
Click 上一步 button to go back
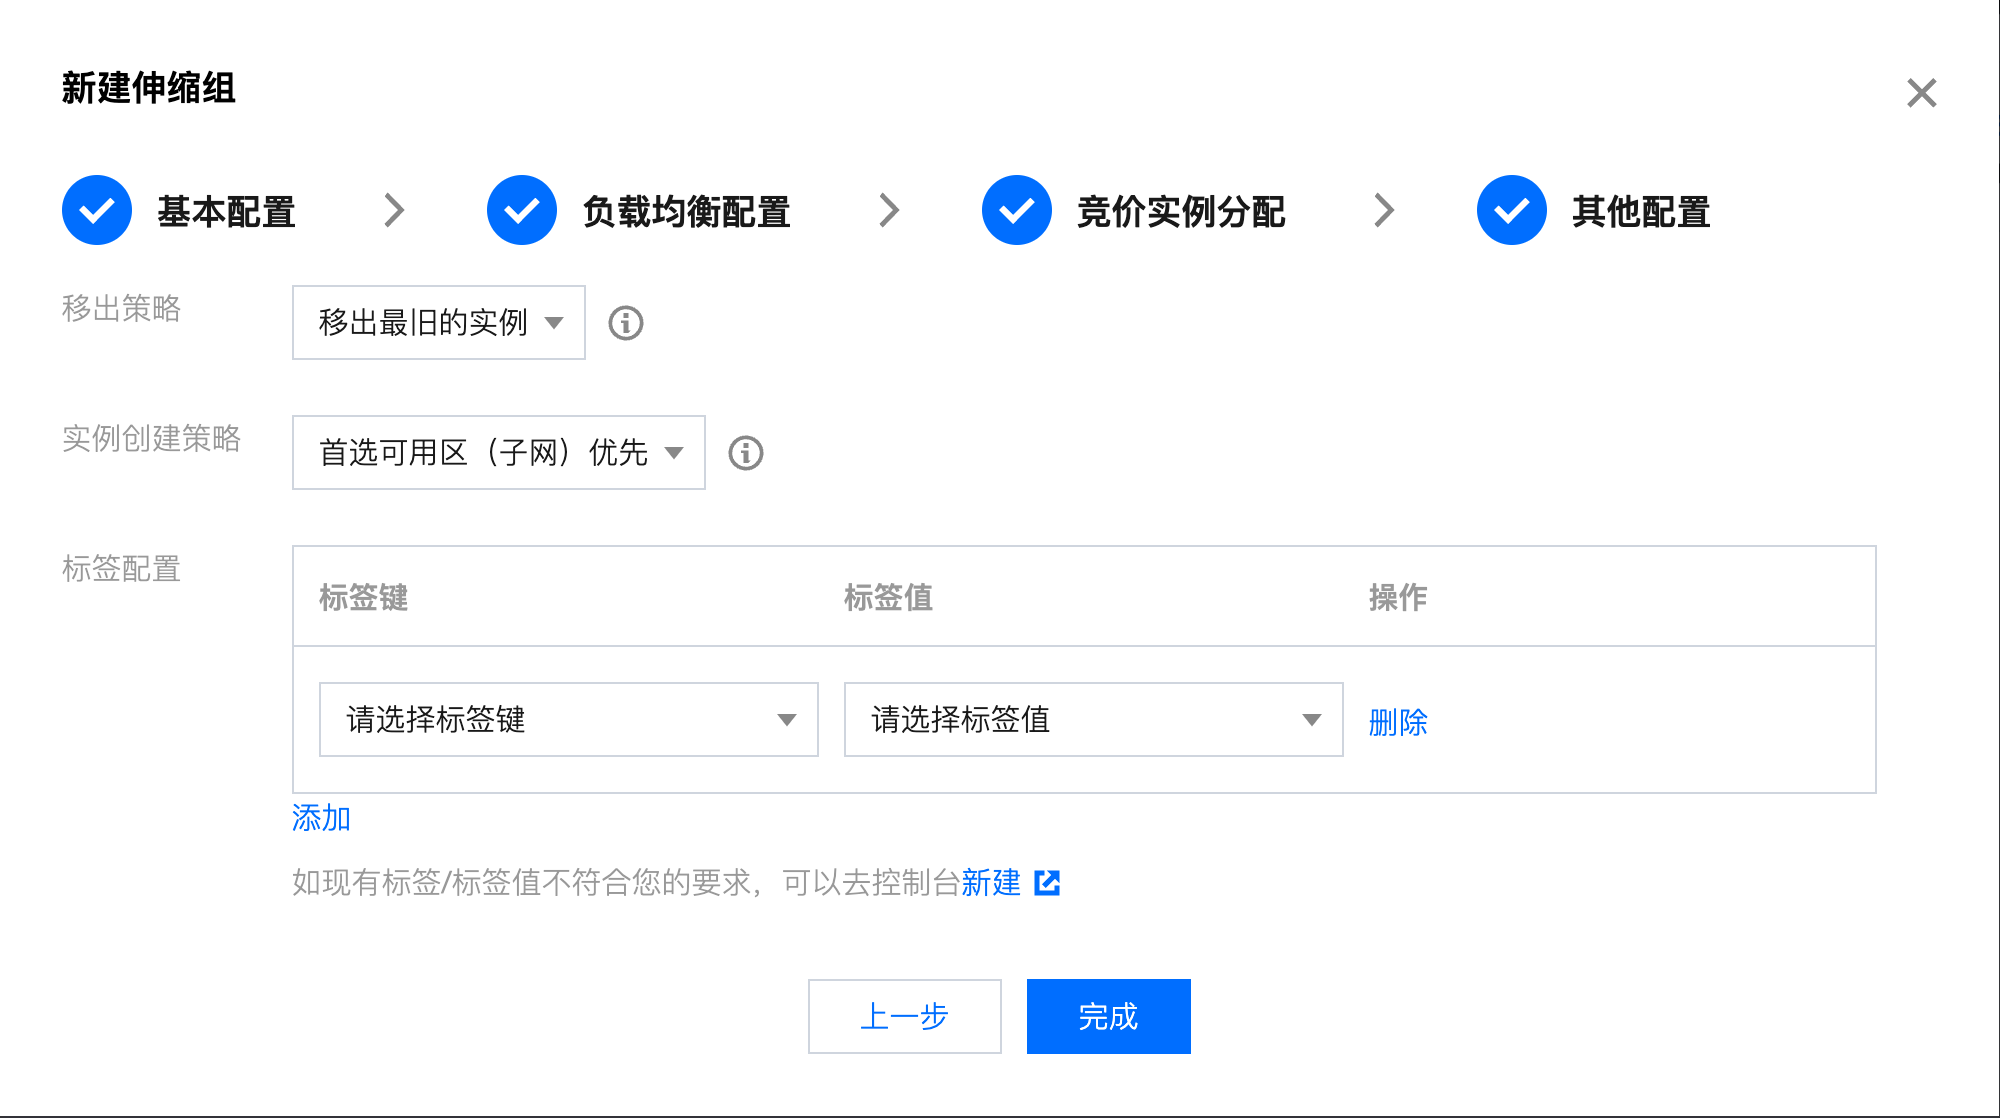pyautogui.click(x=904, y=1016)
